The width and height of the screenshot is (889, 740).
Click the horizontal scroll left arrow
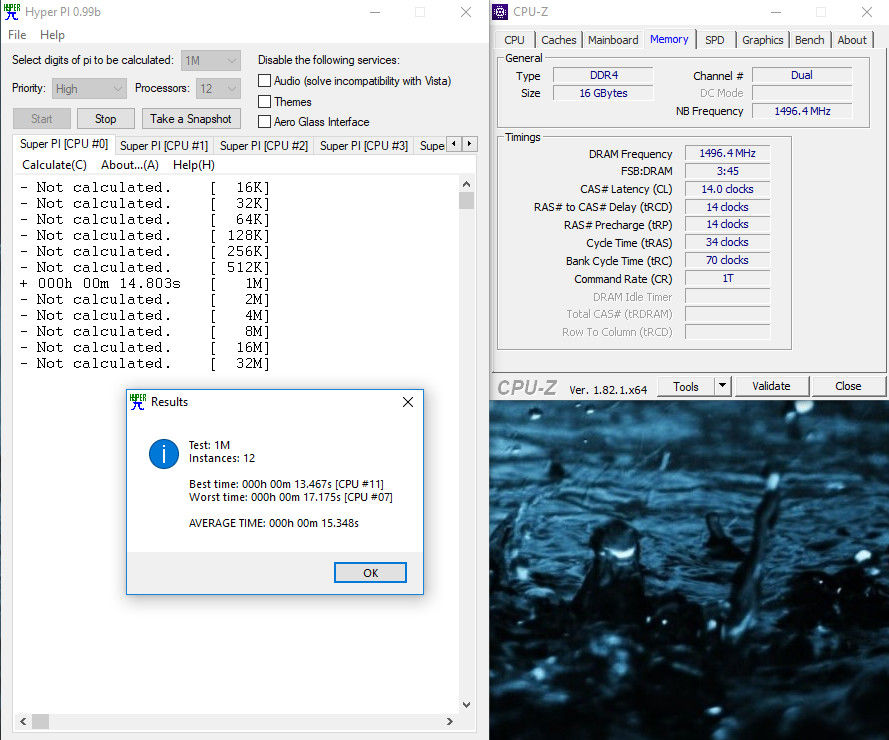point(23,721)
